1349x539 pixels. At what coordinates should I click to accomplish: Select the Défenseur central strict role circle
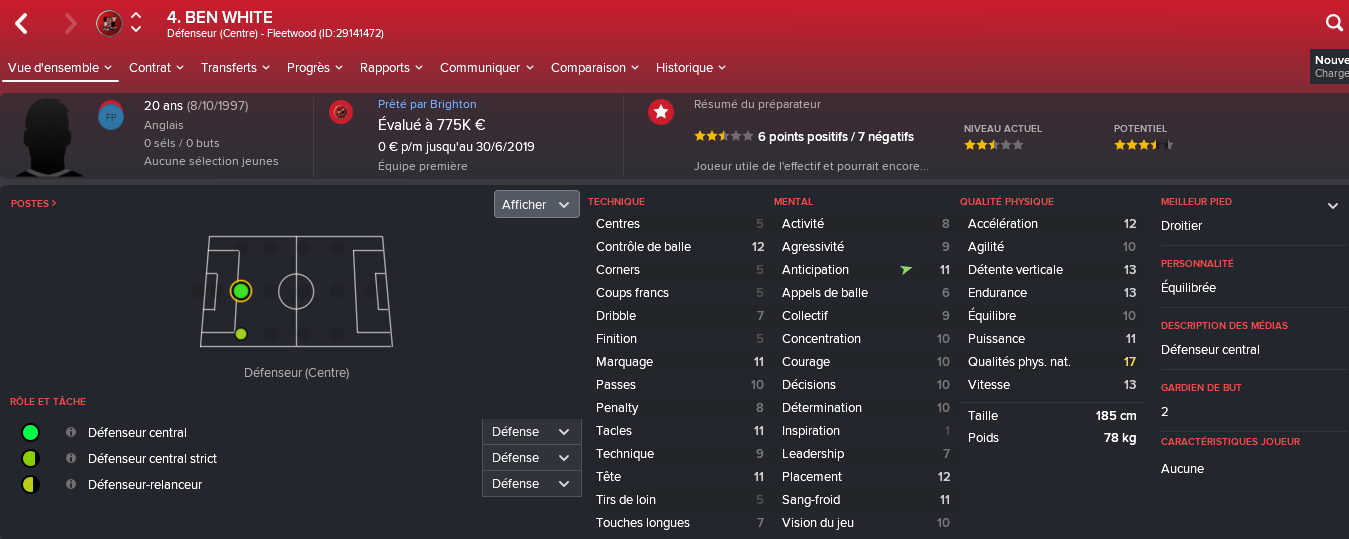(x=30, y=458)
